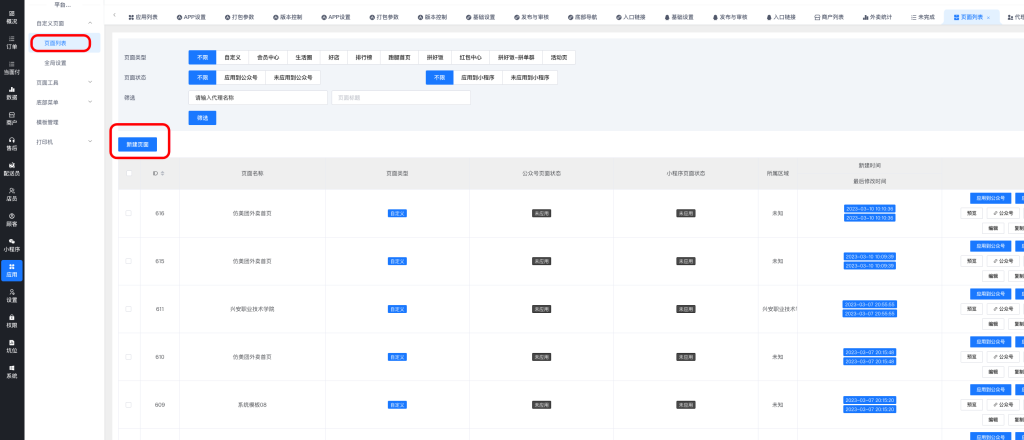The width and height of the screenshot is (1024, 440).
Task: Open the 数据 data chart icon
Action: click(x=12, y=93)
